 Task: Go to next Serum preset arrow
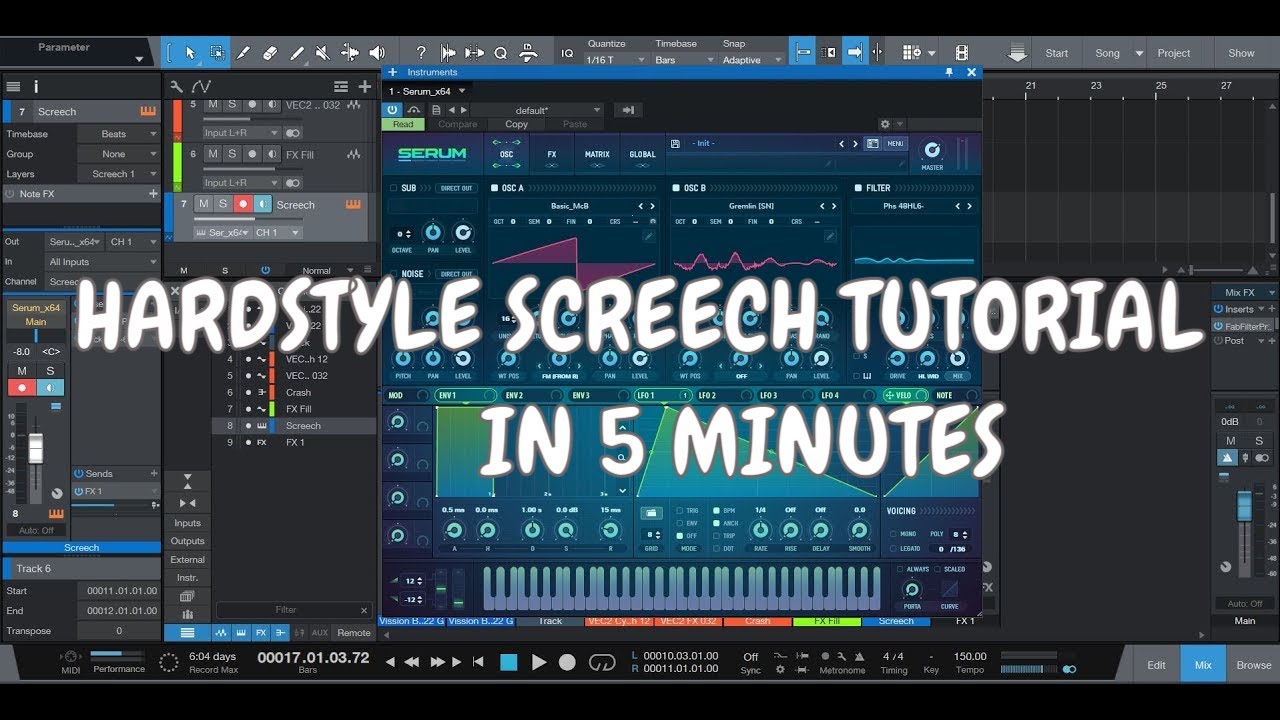click(x=855, y=143)
